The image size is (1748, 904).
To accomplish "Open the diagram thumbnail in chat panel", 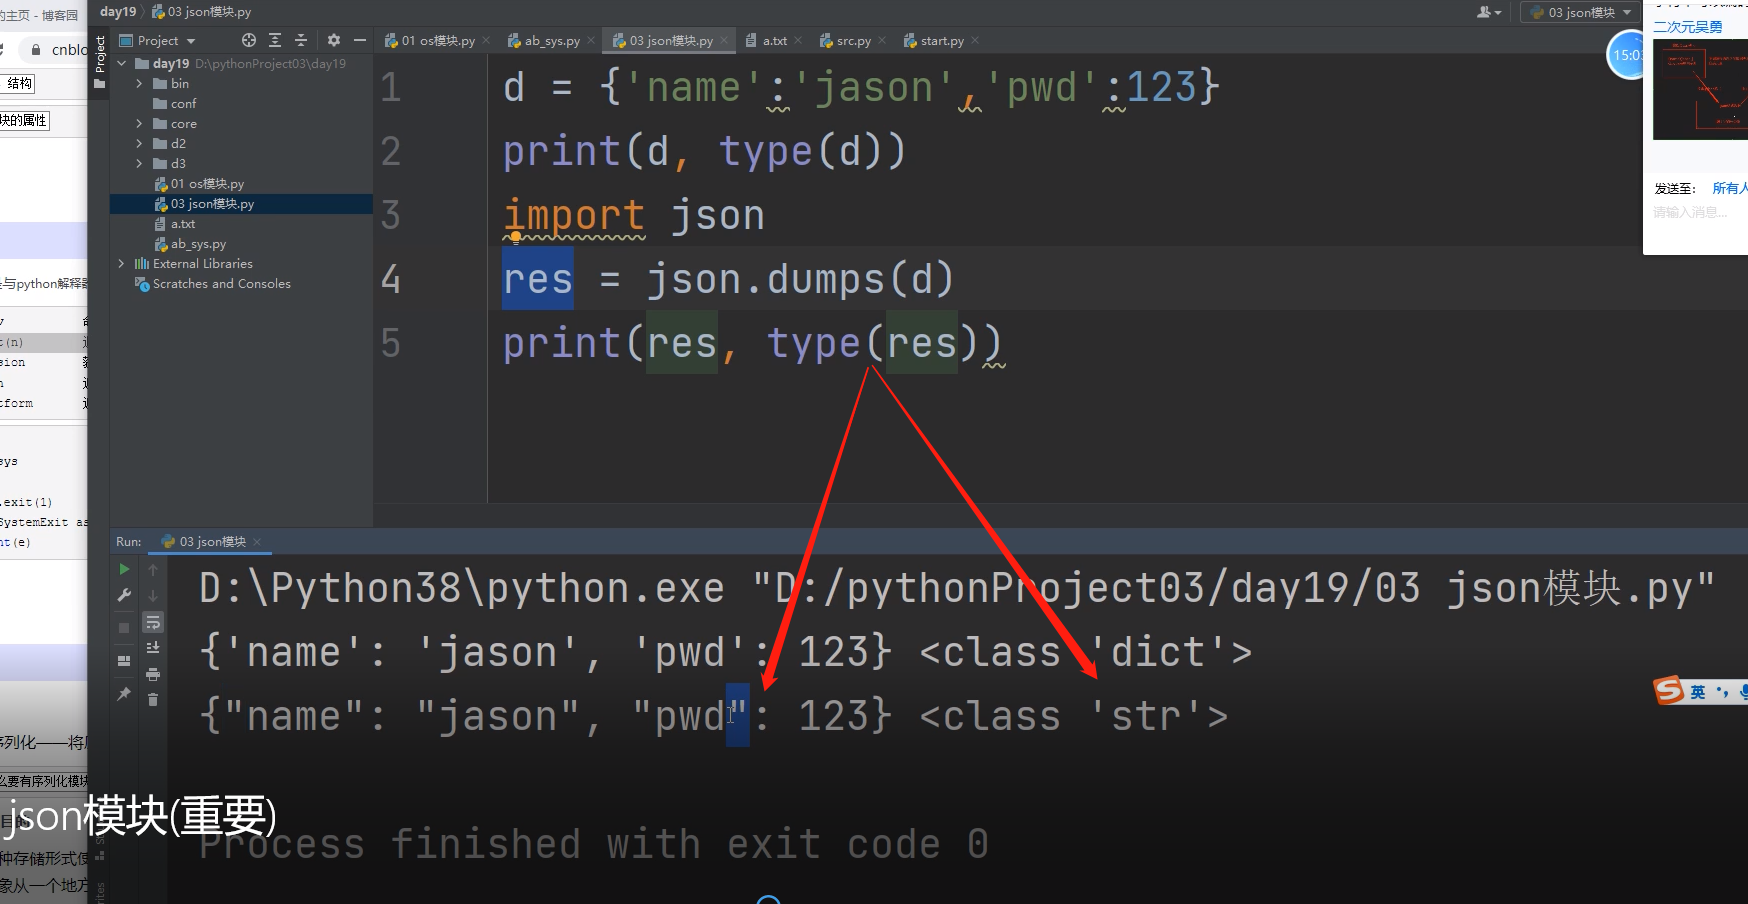I will click(x=1700, y=90).
